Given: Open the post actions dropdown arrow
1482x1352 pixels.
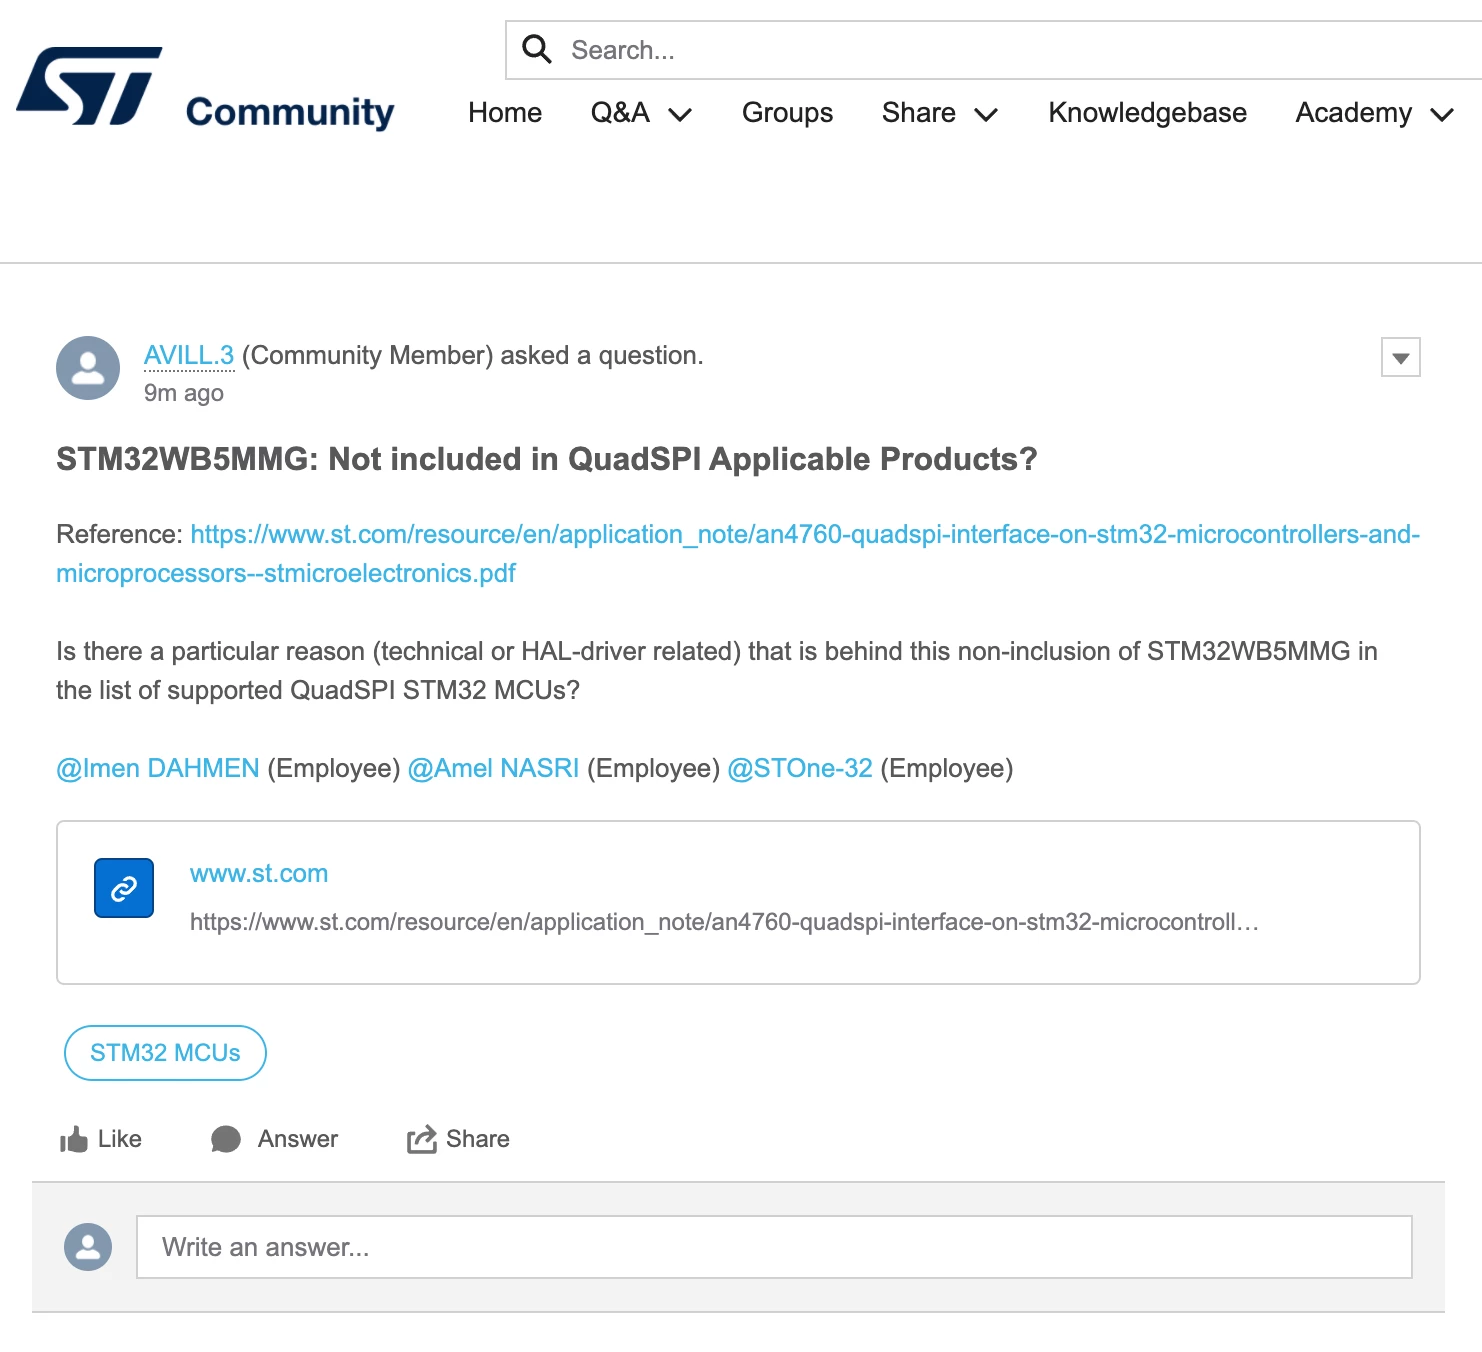Looking at the screenshot, I should coord(1401,357).
